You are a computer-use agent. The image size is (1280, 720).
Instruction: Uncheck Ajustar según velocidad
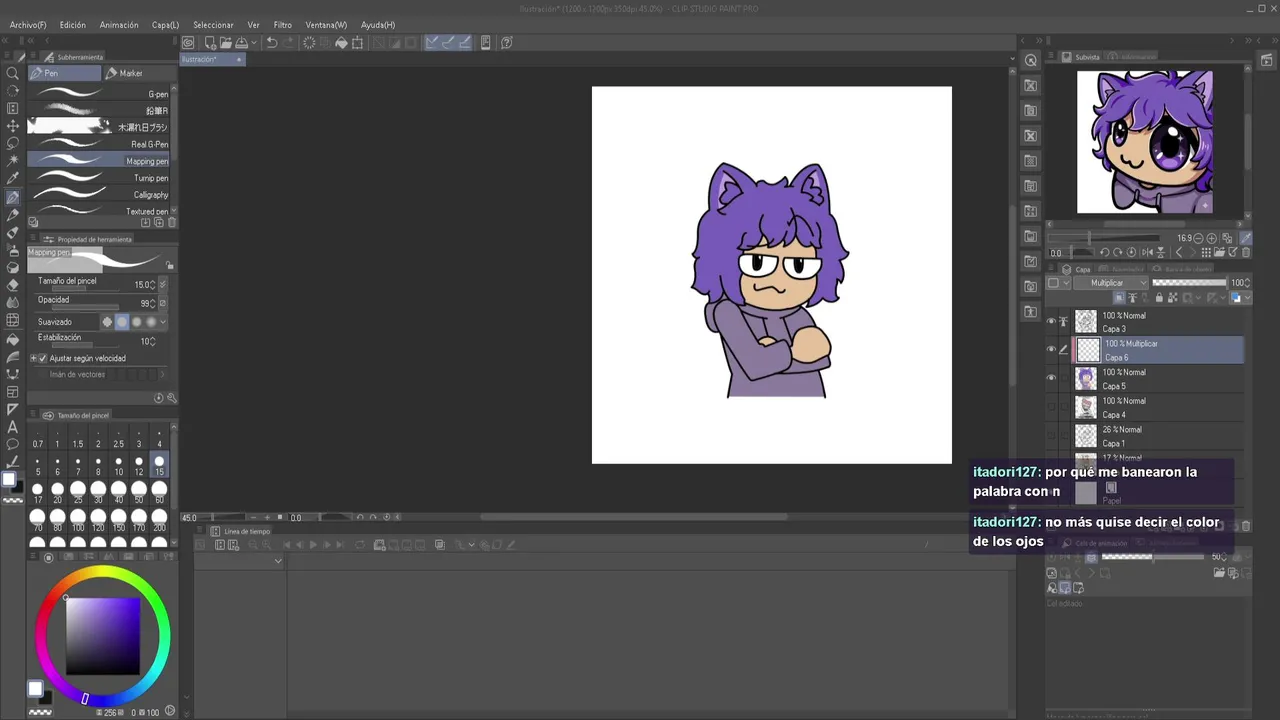click(42, 358)
